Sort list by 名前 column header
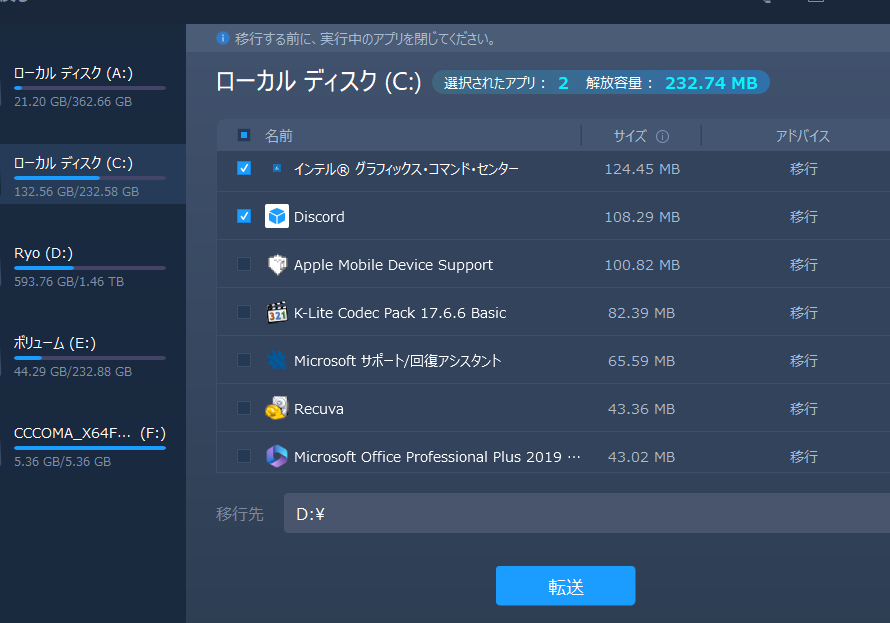This screenshot has width=890, height=623. [279, 136]
